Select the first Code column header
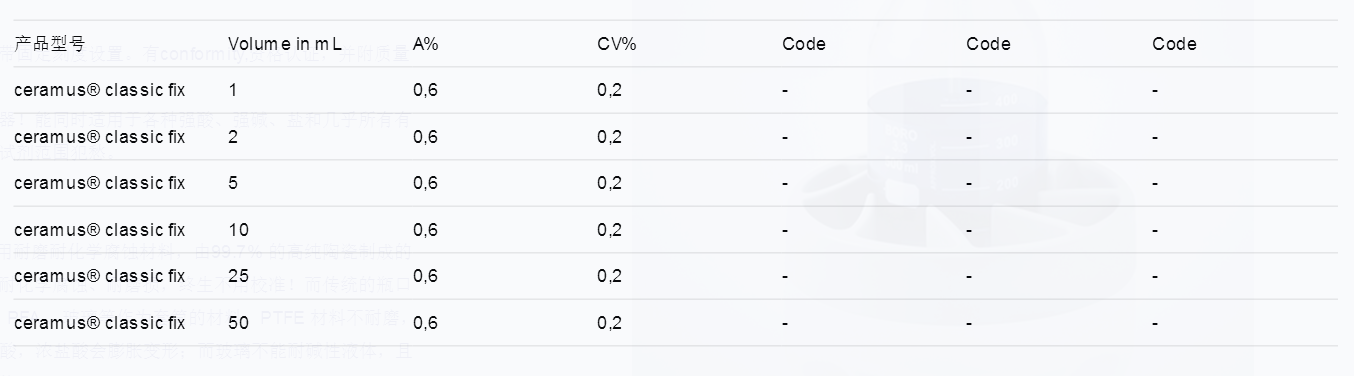 tap(804, 44)
